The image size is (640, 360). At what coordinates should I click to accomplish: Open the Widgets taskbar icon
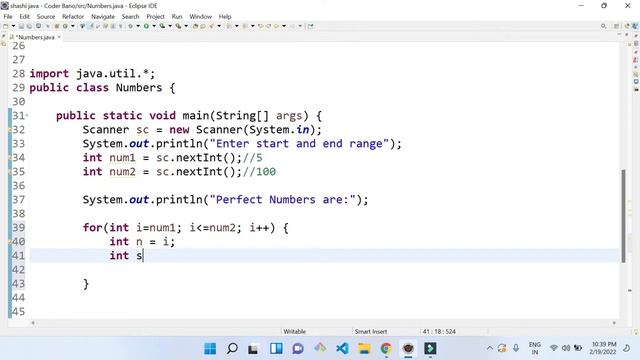pos(276,349)
